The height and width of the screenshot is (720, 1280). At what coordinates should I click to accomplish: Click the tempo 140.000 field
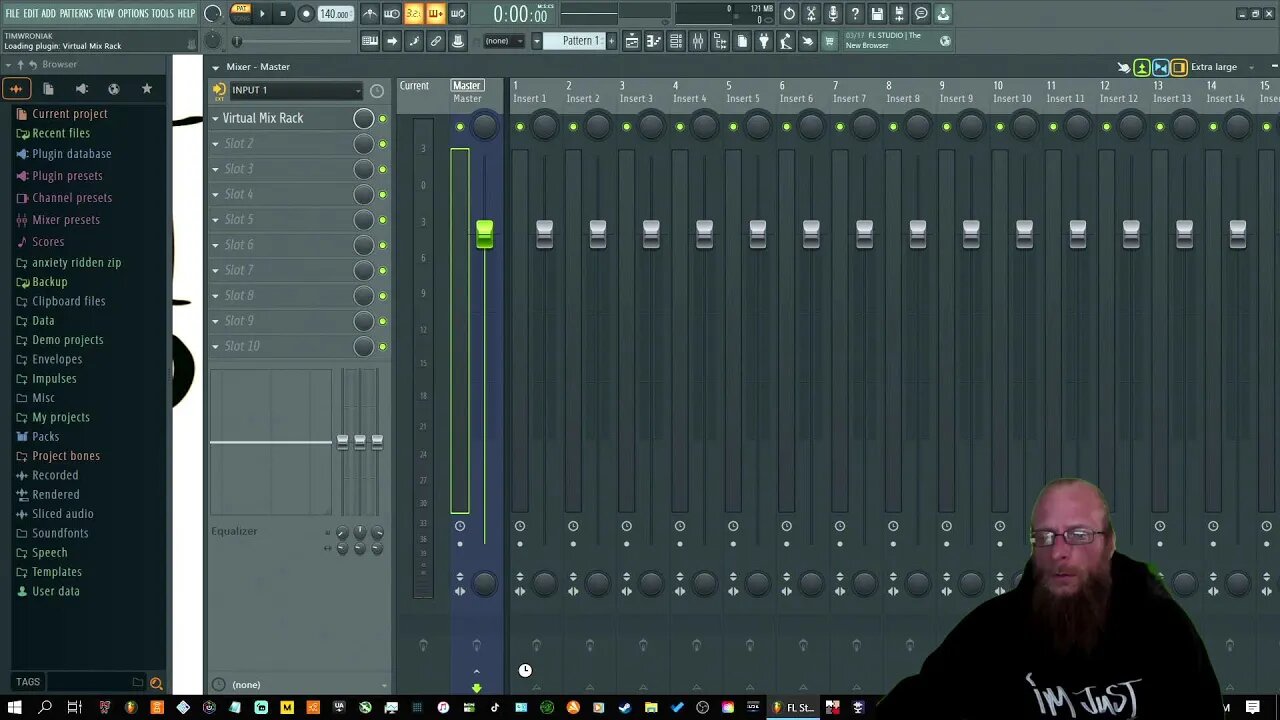click(335, 14)
